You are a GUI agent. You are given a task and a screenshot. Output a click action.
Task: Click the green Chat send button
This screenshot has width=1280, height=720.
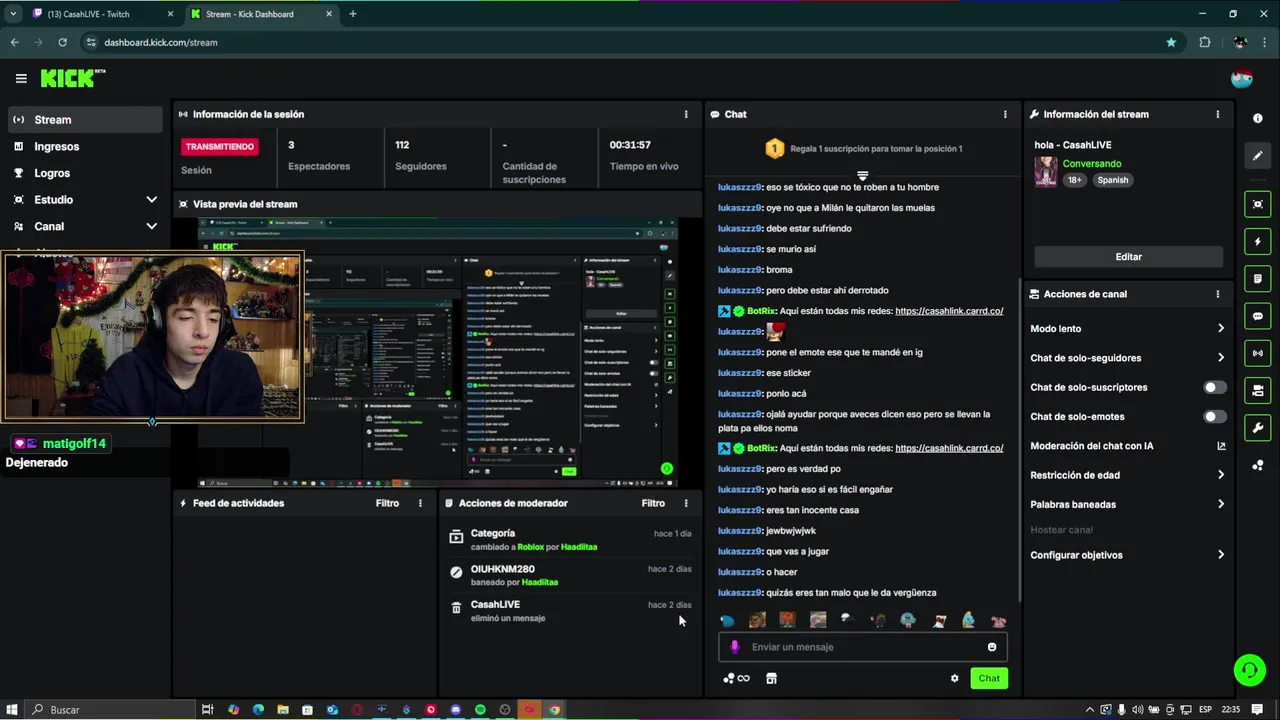[989, 678]
